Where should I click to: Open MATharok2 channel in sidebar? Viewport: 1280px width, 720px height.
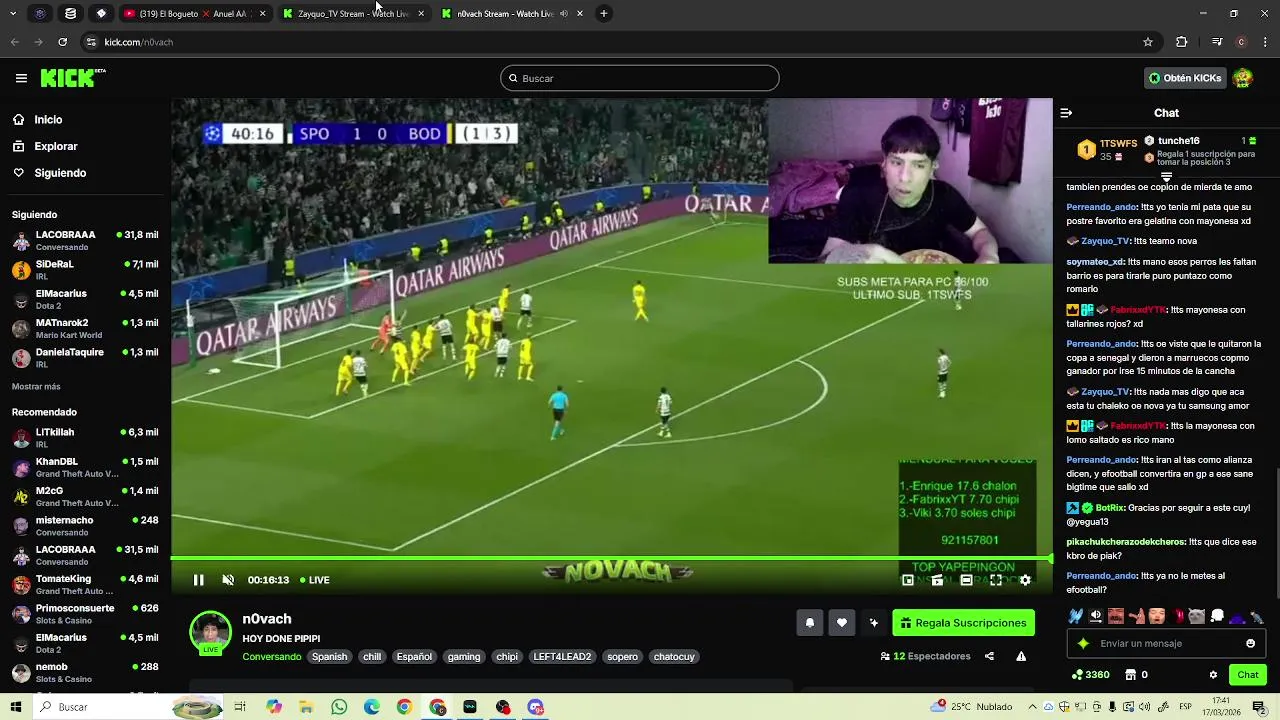coord(85,329)
